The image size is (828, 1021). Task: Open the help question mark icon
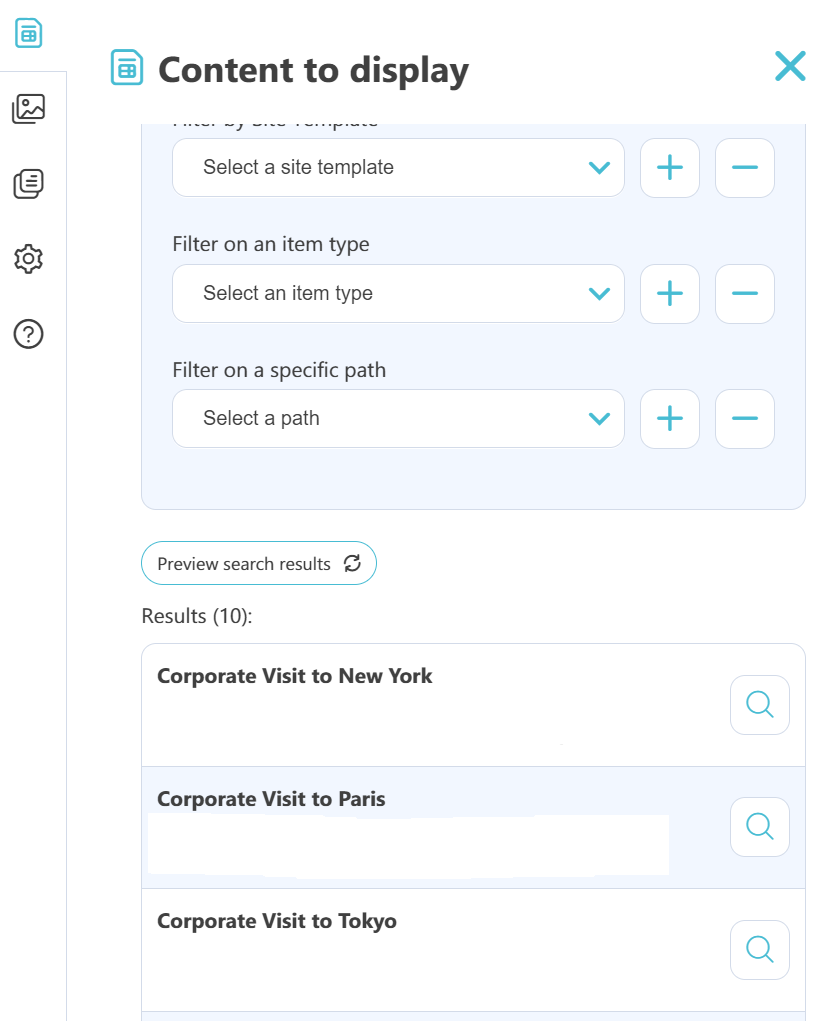point(29,334)
